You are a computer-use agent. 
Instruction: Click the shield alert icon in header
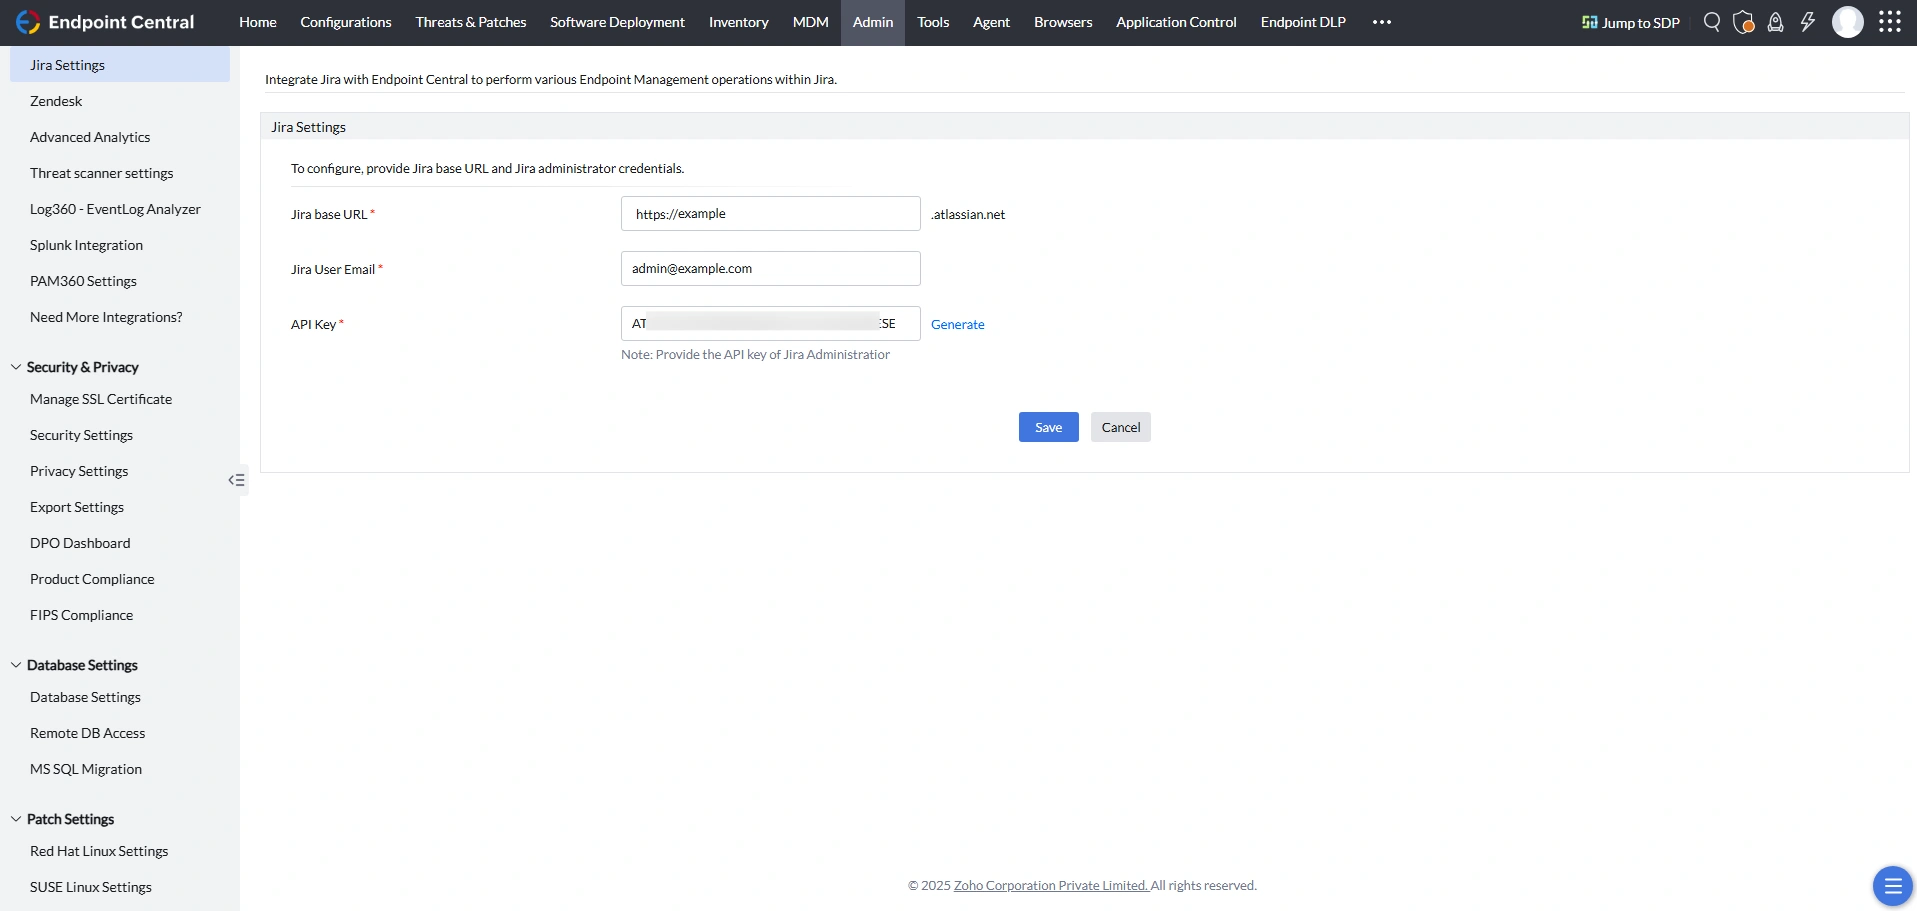[1744, 22]
